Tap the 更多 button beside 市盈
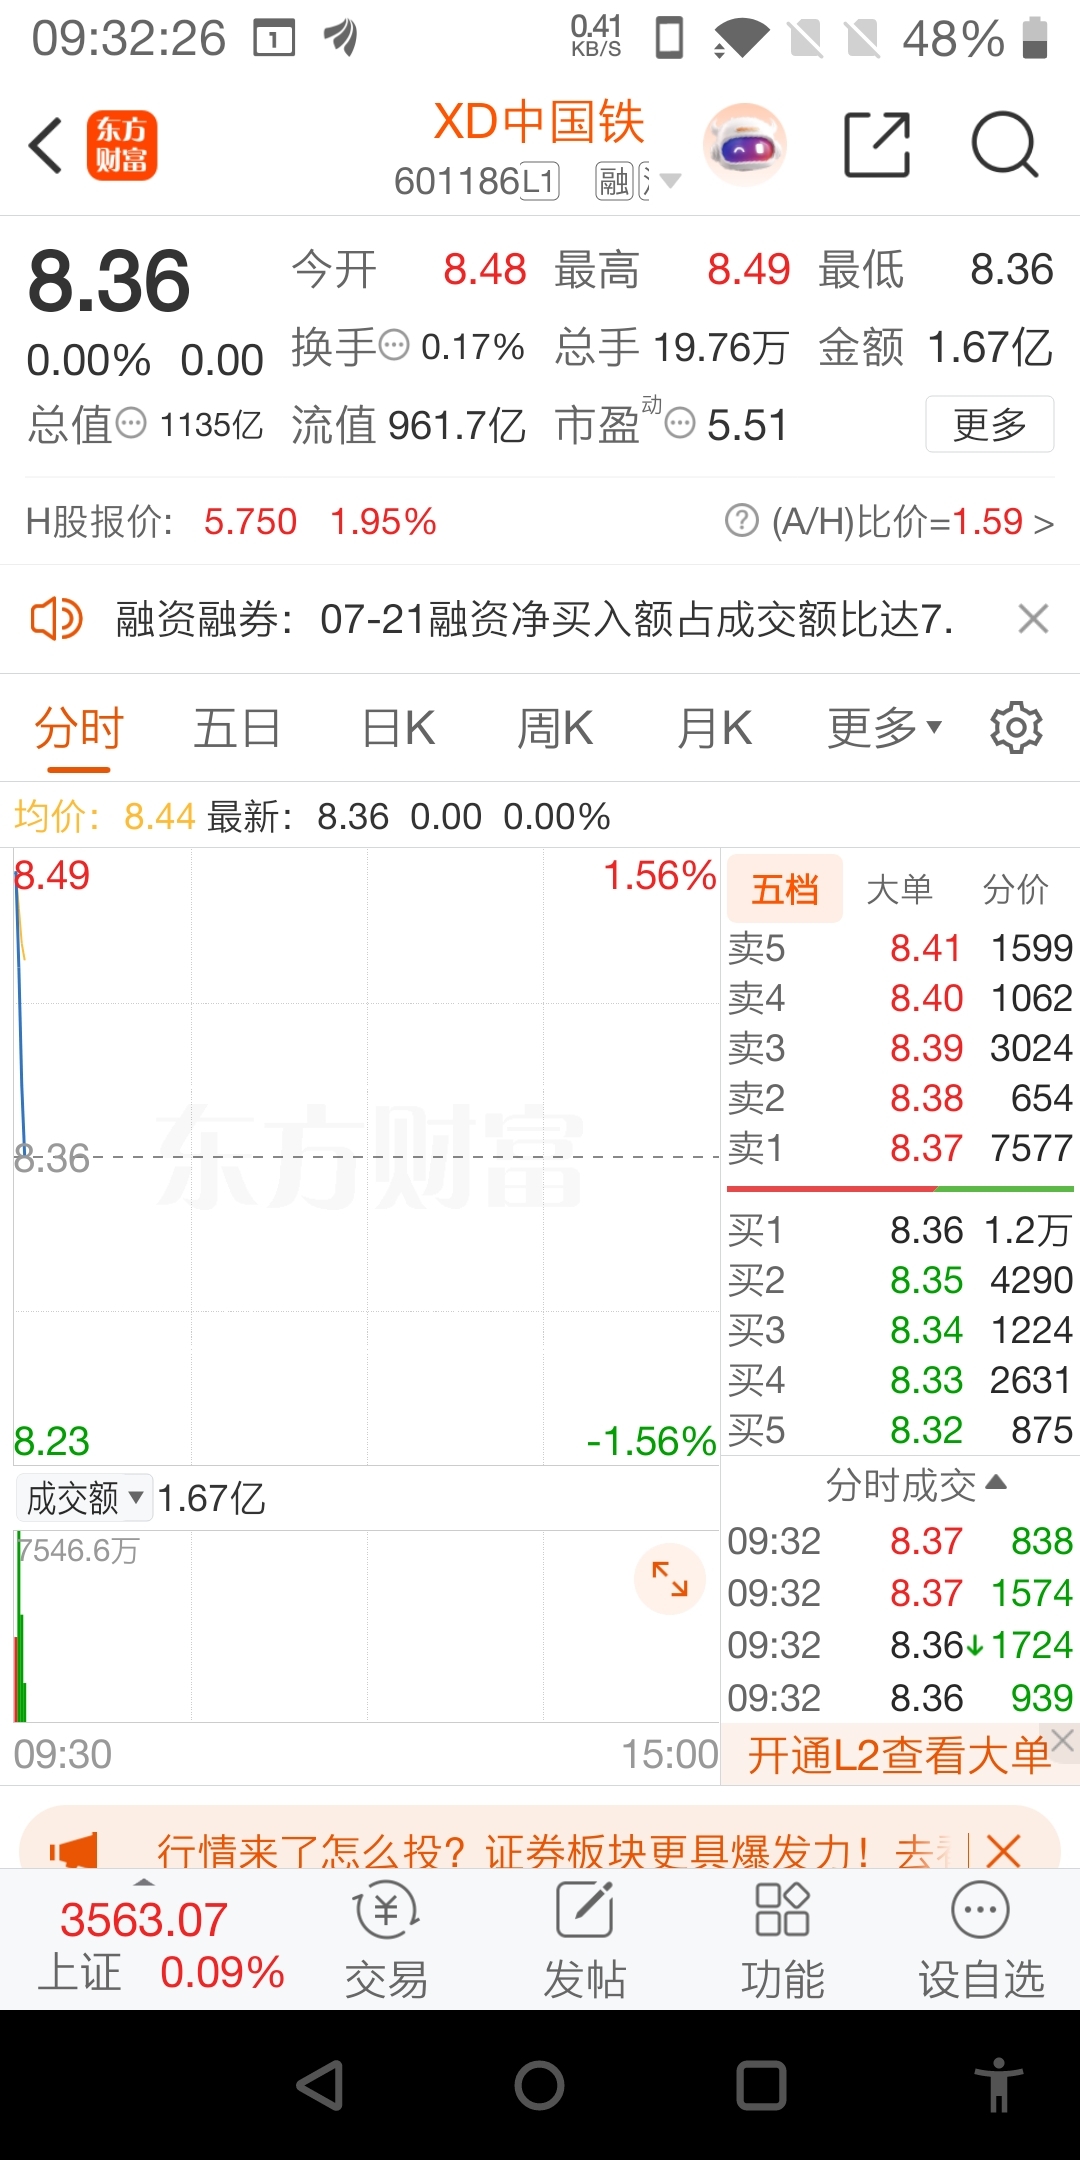The height and width of the screenshot is (2160, 1080). pos(989,424)
